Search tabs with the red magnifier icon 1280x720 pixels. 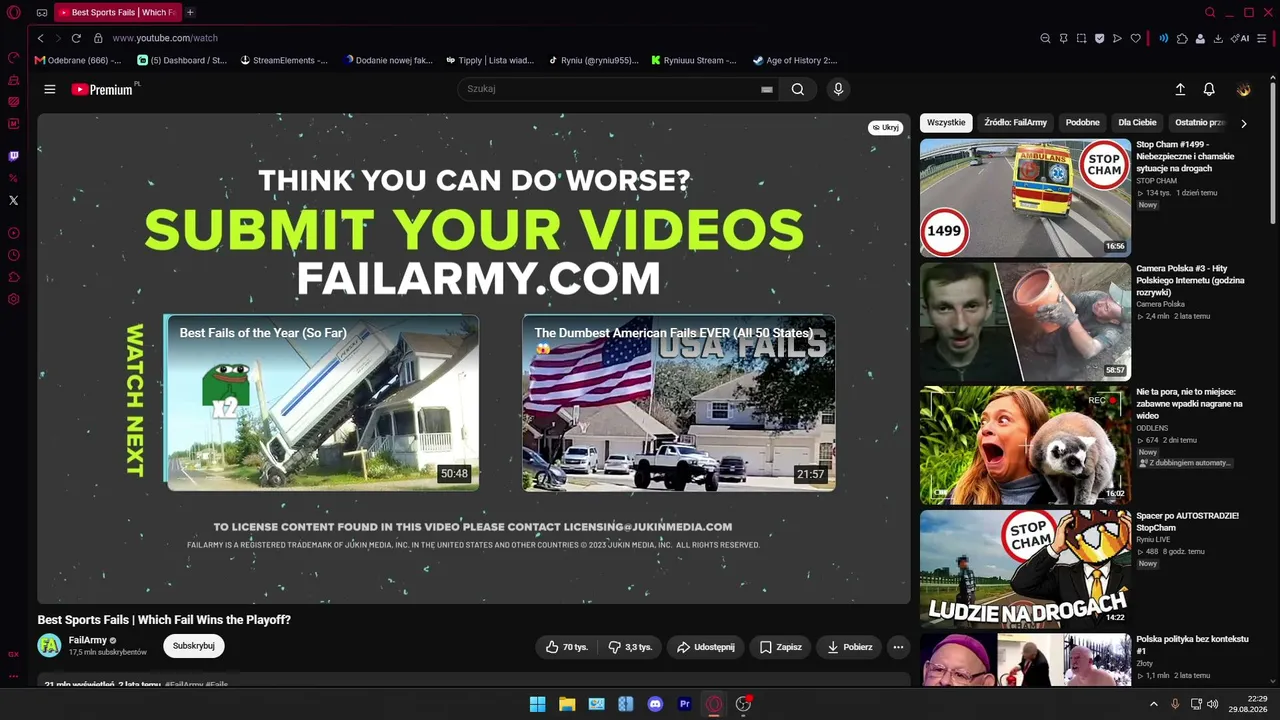pos(1210,13)
